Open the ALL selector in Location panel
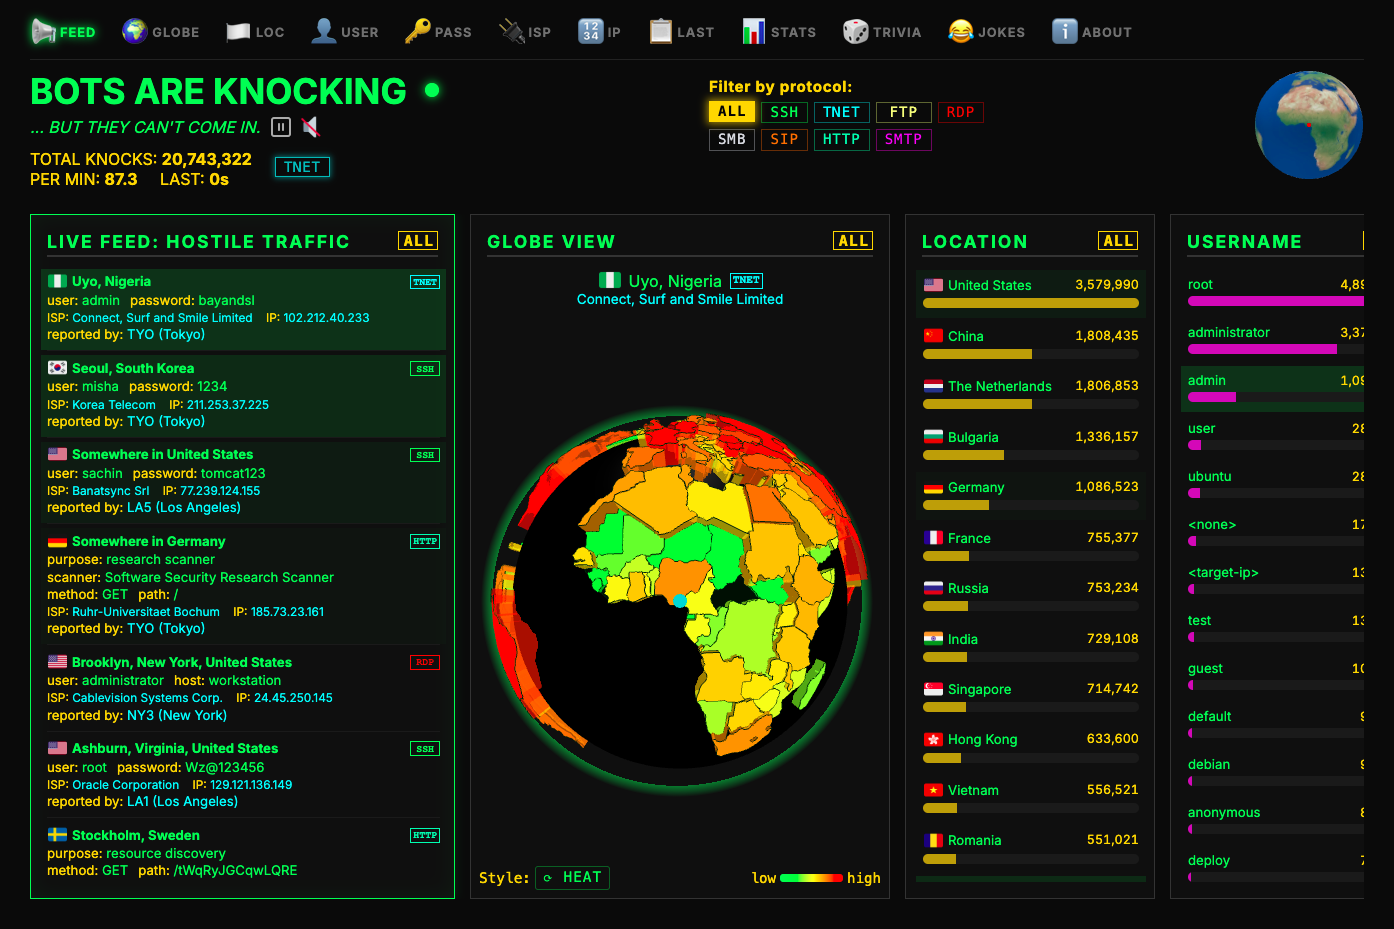Image resolution: width=1394 pixels, height=929 pixels. click(1118, 241)
